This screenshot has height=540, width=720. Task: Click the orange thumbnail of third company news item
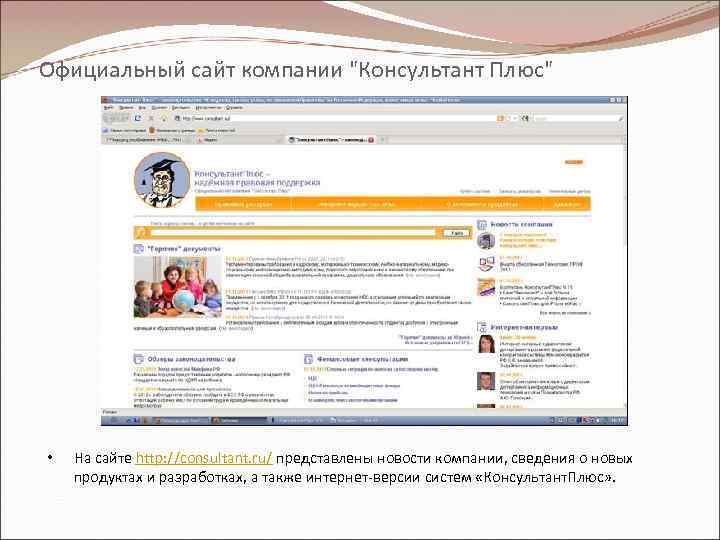pos(486,287)
